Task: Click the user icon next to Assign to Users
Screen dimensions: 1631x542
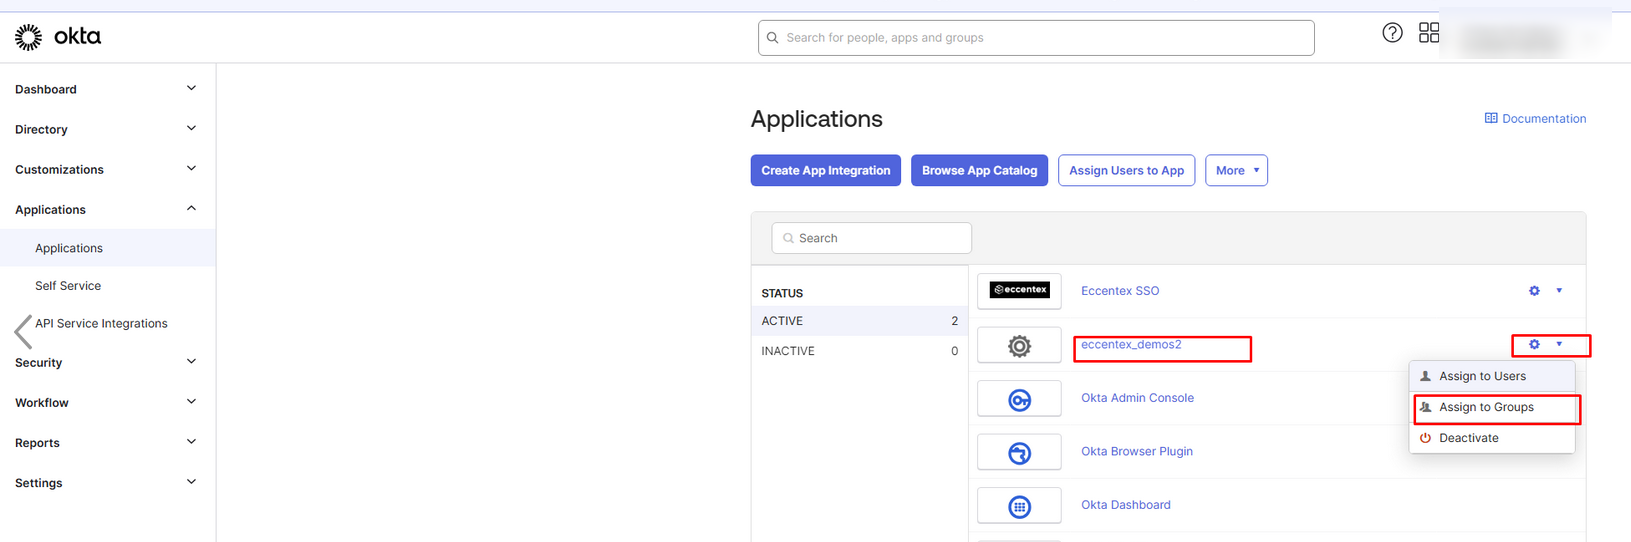Action: coord(1426,376)
